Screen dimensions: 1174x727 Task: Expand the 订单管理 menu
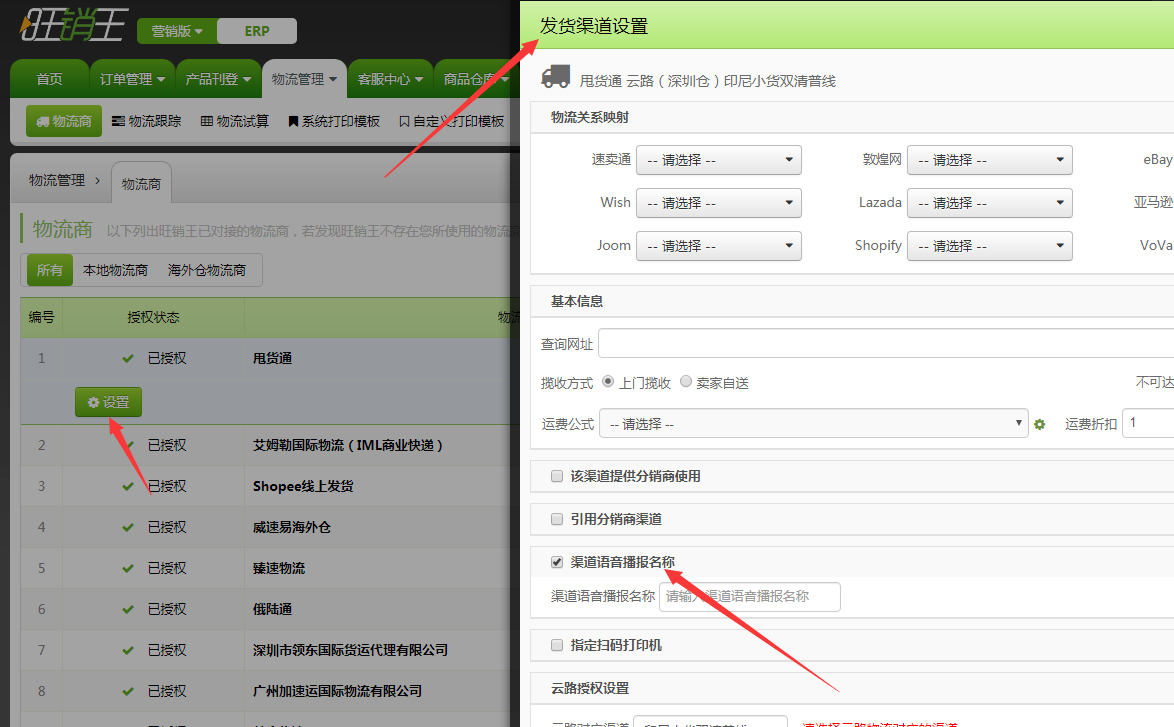click(132, 79)
